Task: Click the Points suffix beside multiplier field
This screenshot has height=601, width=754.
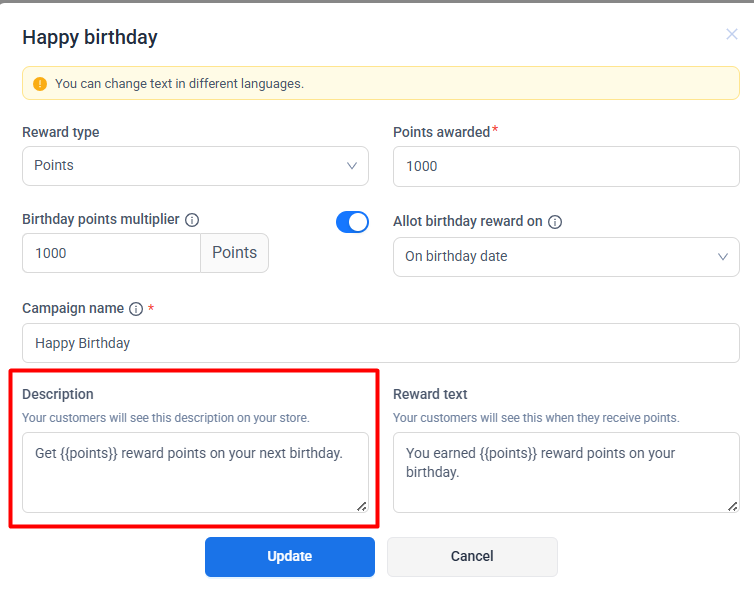Action: coord(235,254)
